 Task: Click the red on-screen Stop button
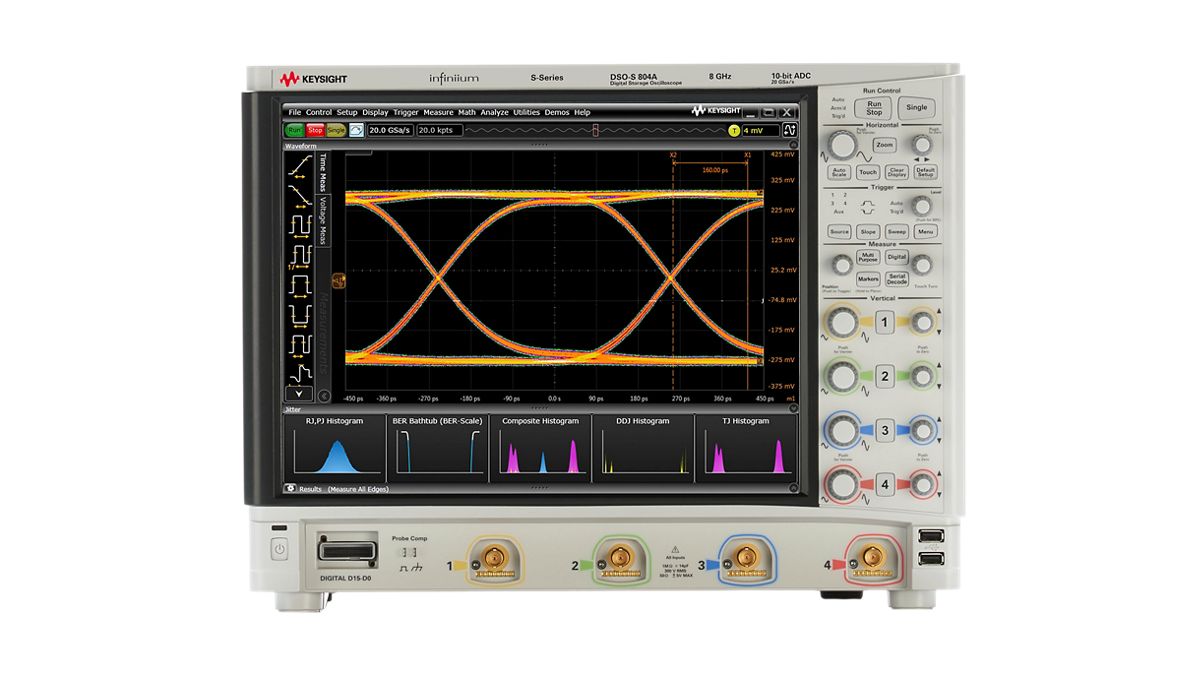click(315, 130)
